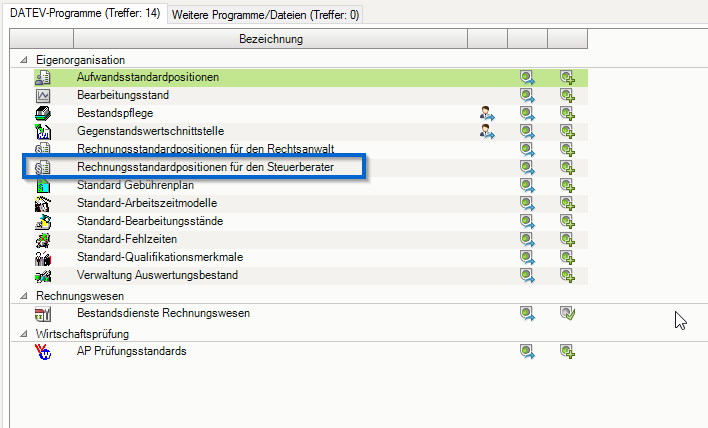This screenshot has width=708, height=428.
Task: Select the Bestandspflege entry
Action: (x=115, y=113)
